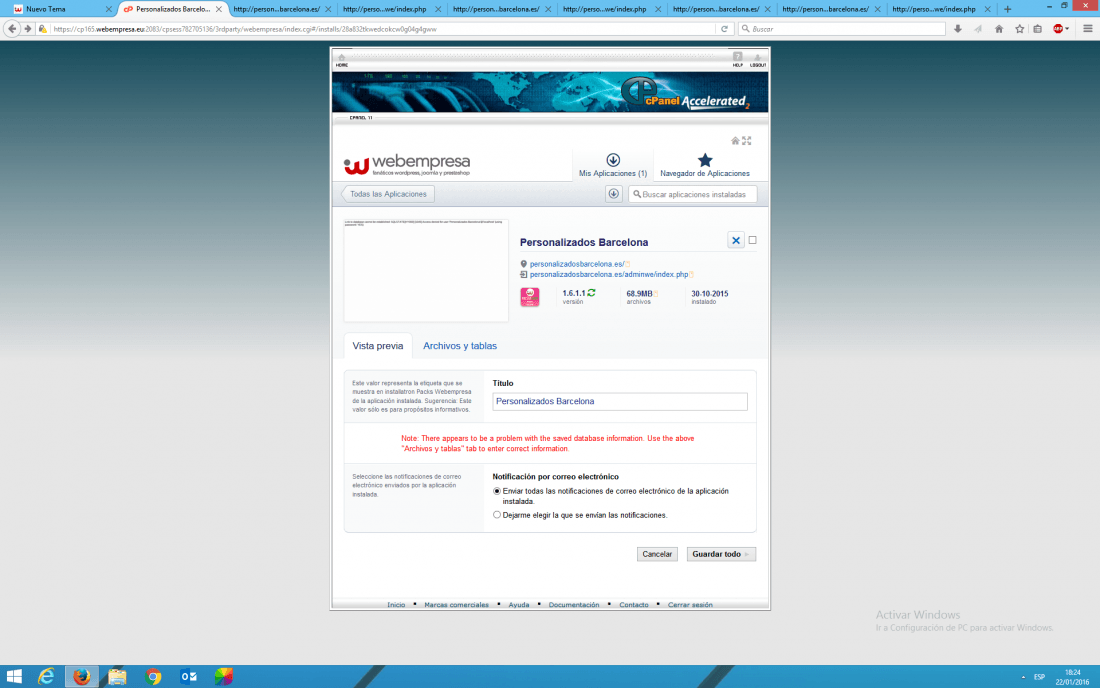
Task: Select 'Enviar todas las notificaciones' radio option
Action: (x=497, y=492)
